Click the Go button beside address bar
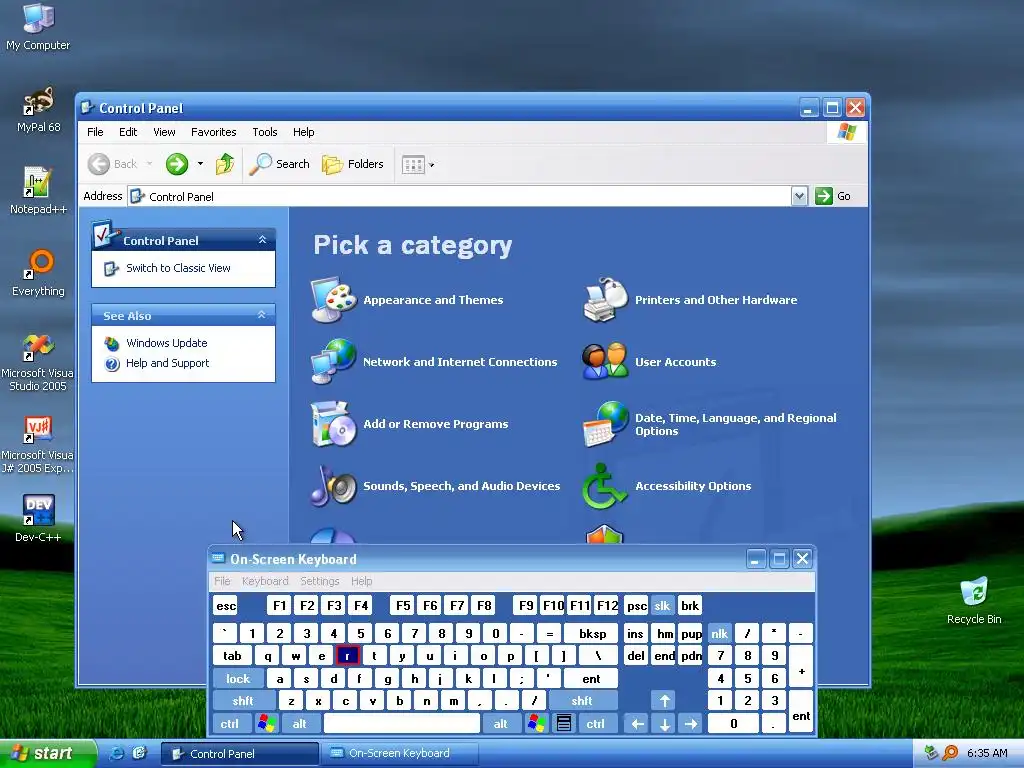1024x768 pixels. pos(833,196)
